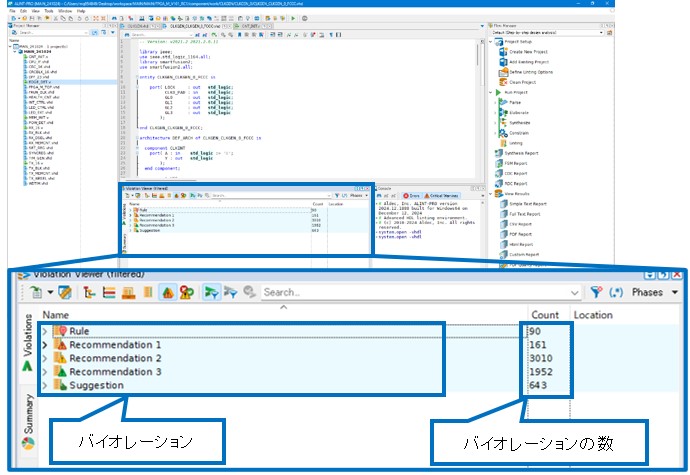The image size is (690, 475).
Task: Open the Tools menu
Action: coord(49,11)
